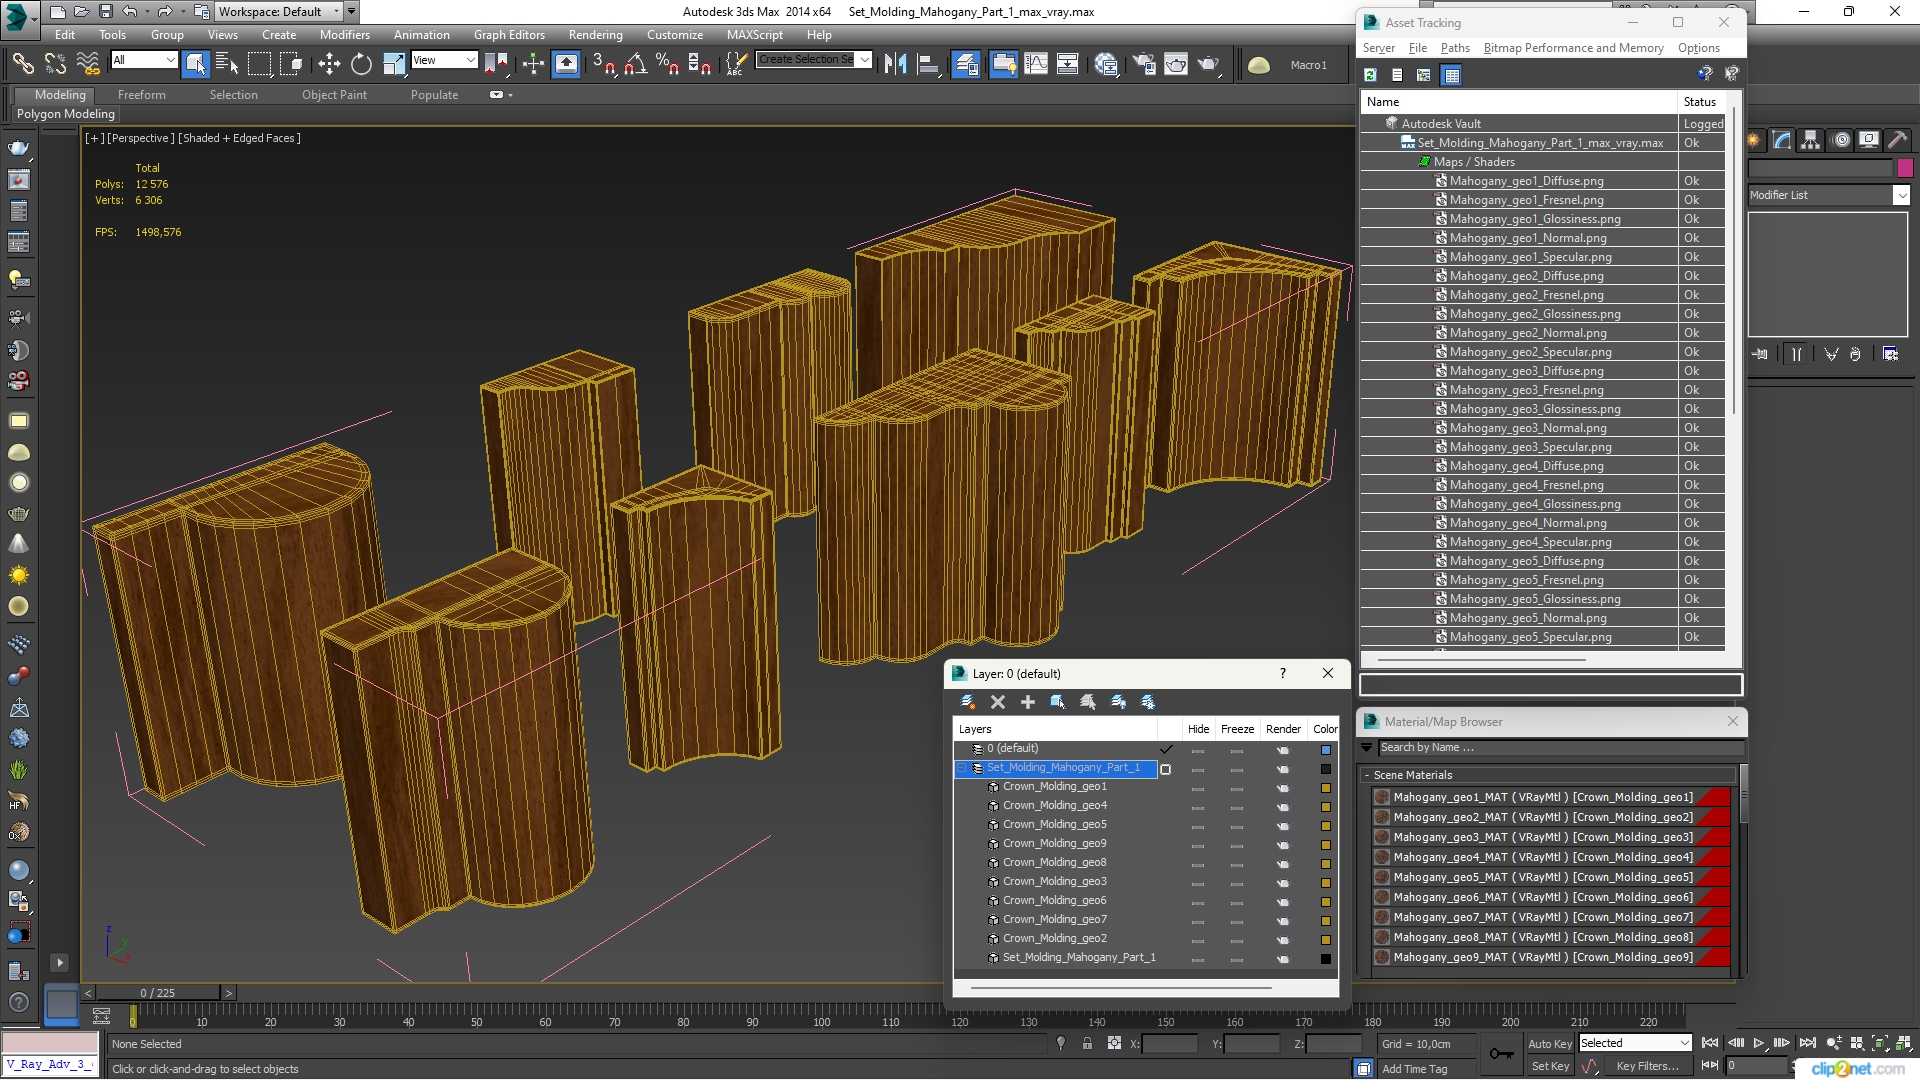Open Create Selection Set dropdown

813,59
